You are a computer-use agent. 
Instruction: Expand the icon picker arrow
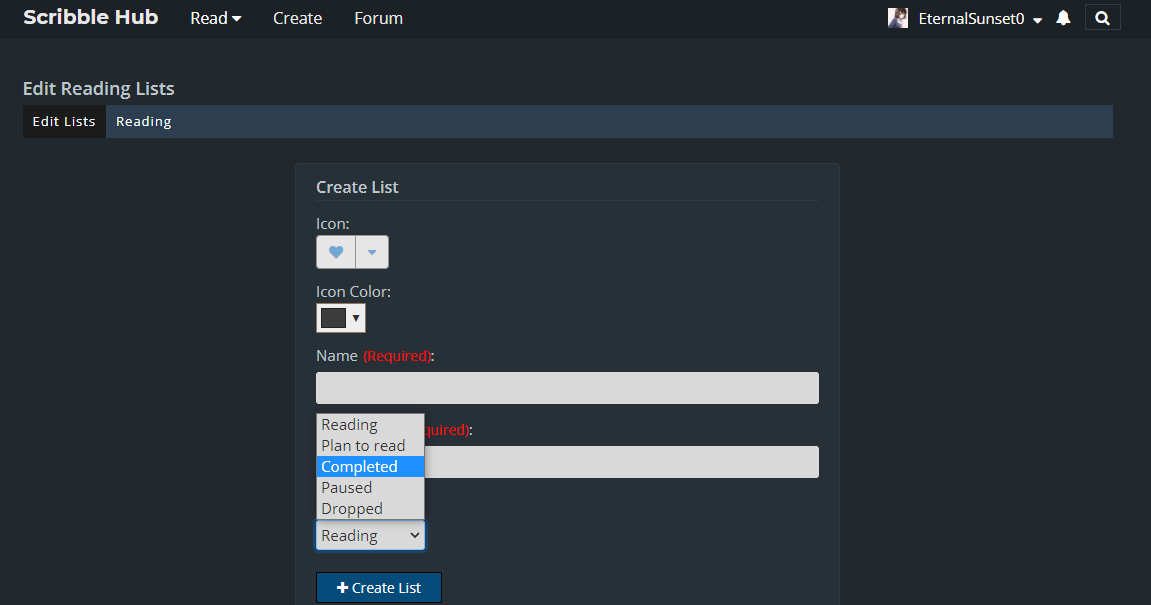(x=372, y=252)
